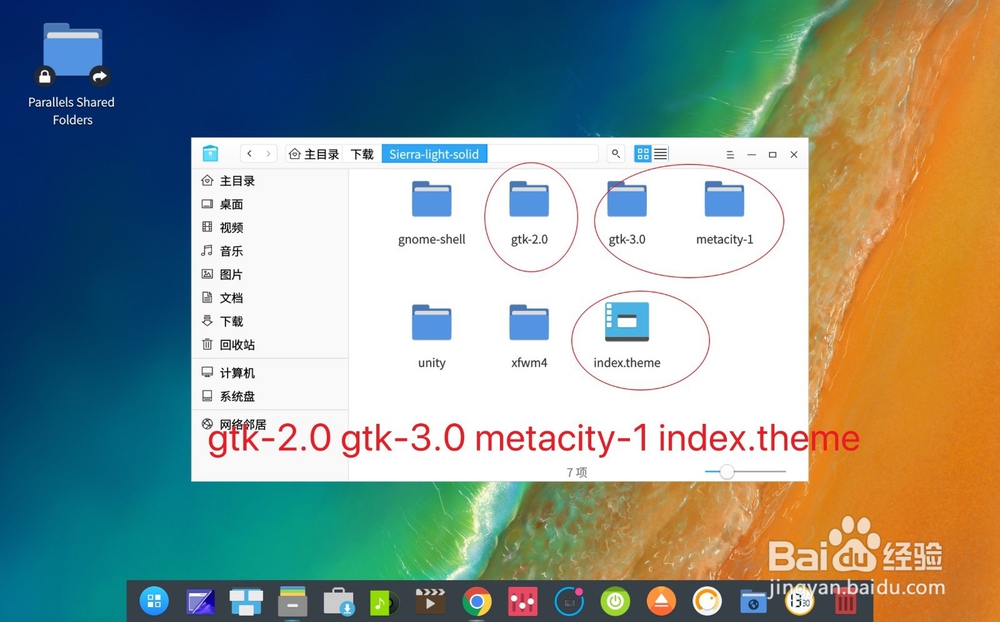Open the 下载 breadcrumb entry
1000x622 pixels.
361,153
